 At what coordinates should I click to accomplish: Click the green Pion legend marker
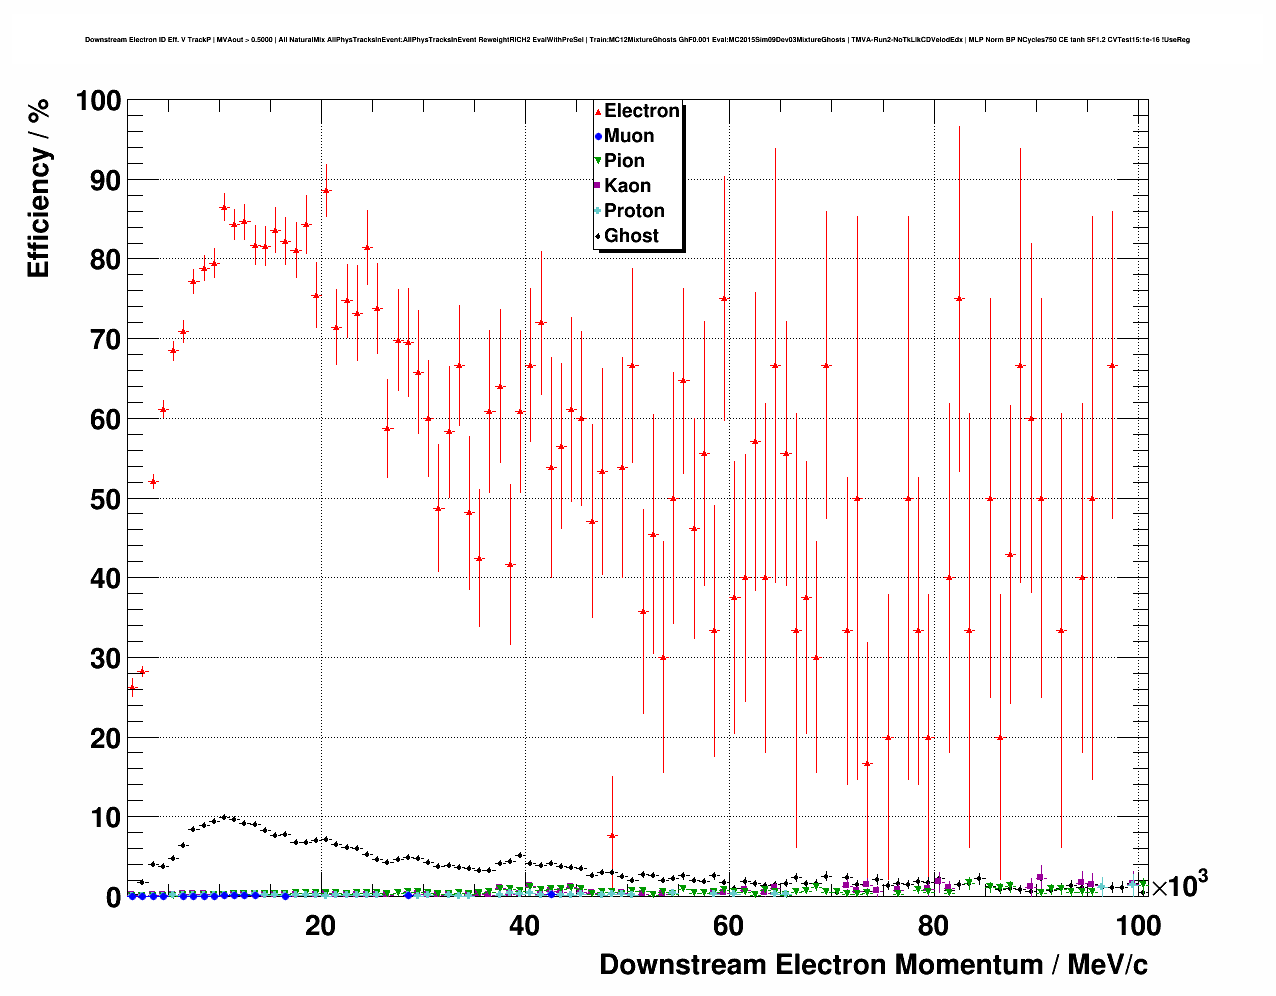pos(598,161)
